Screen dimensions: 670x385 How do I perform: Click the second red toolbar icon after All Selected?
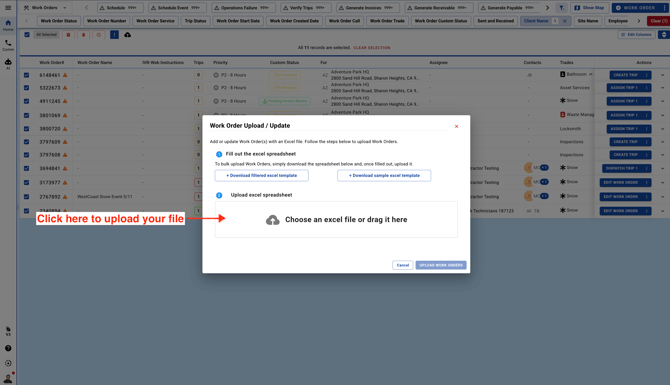coord(83,35)
